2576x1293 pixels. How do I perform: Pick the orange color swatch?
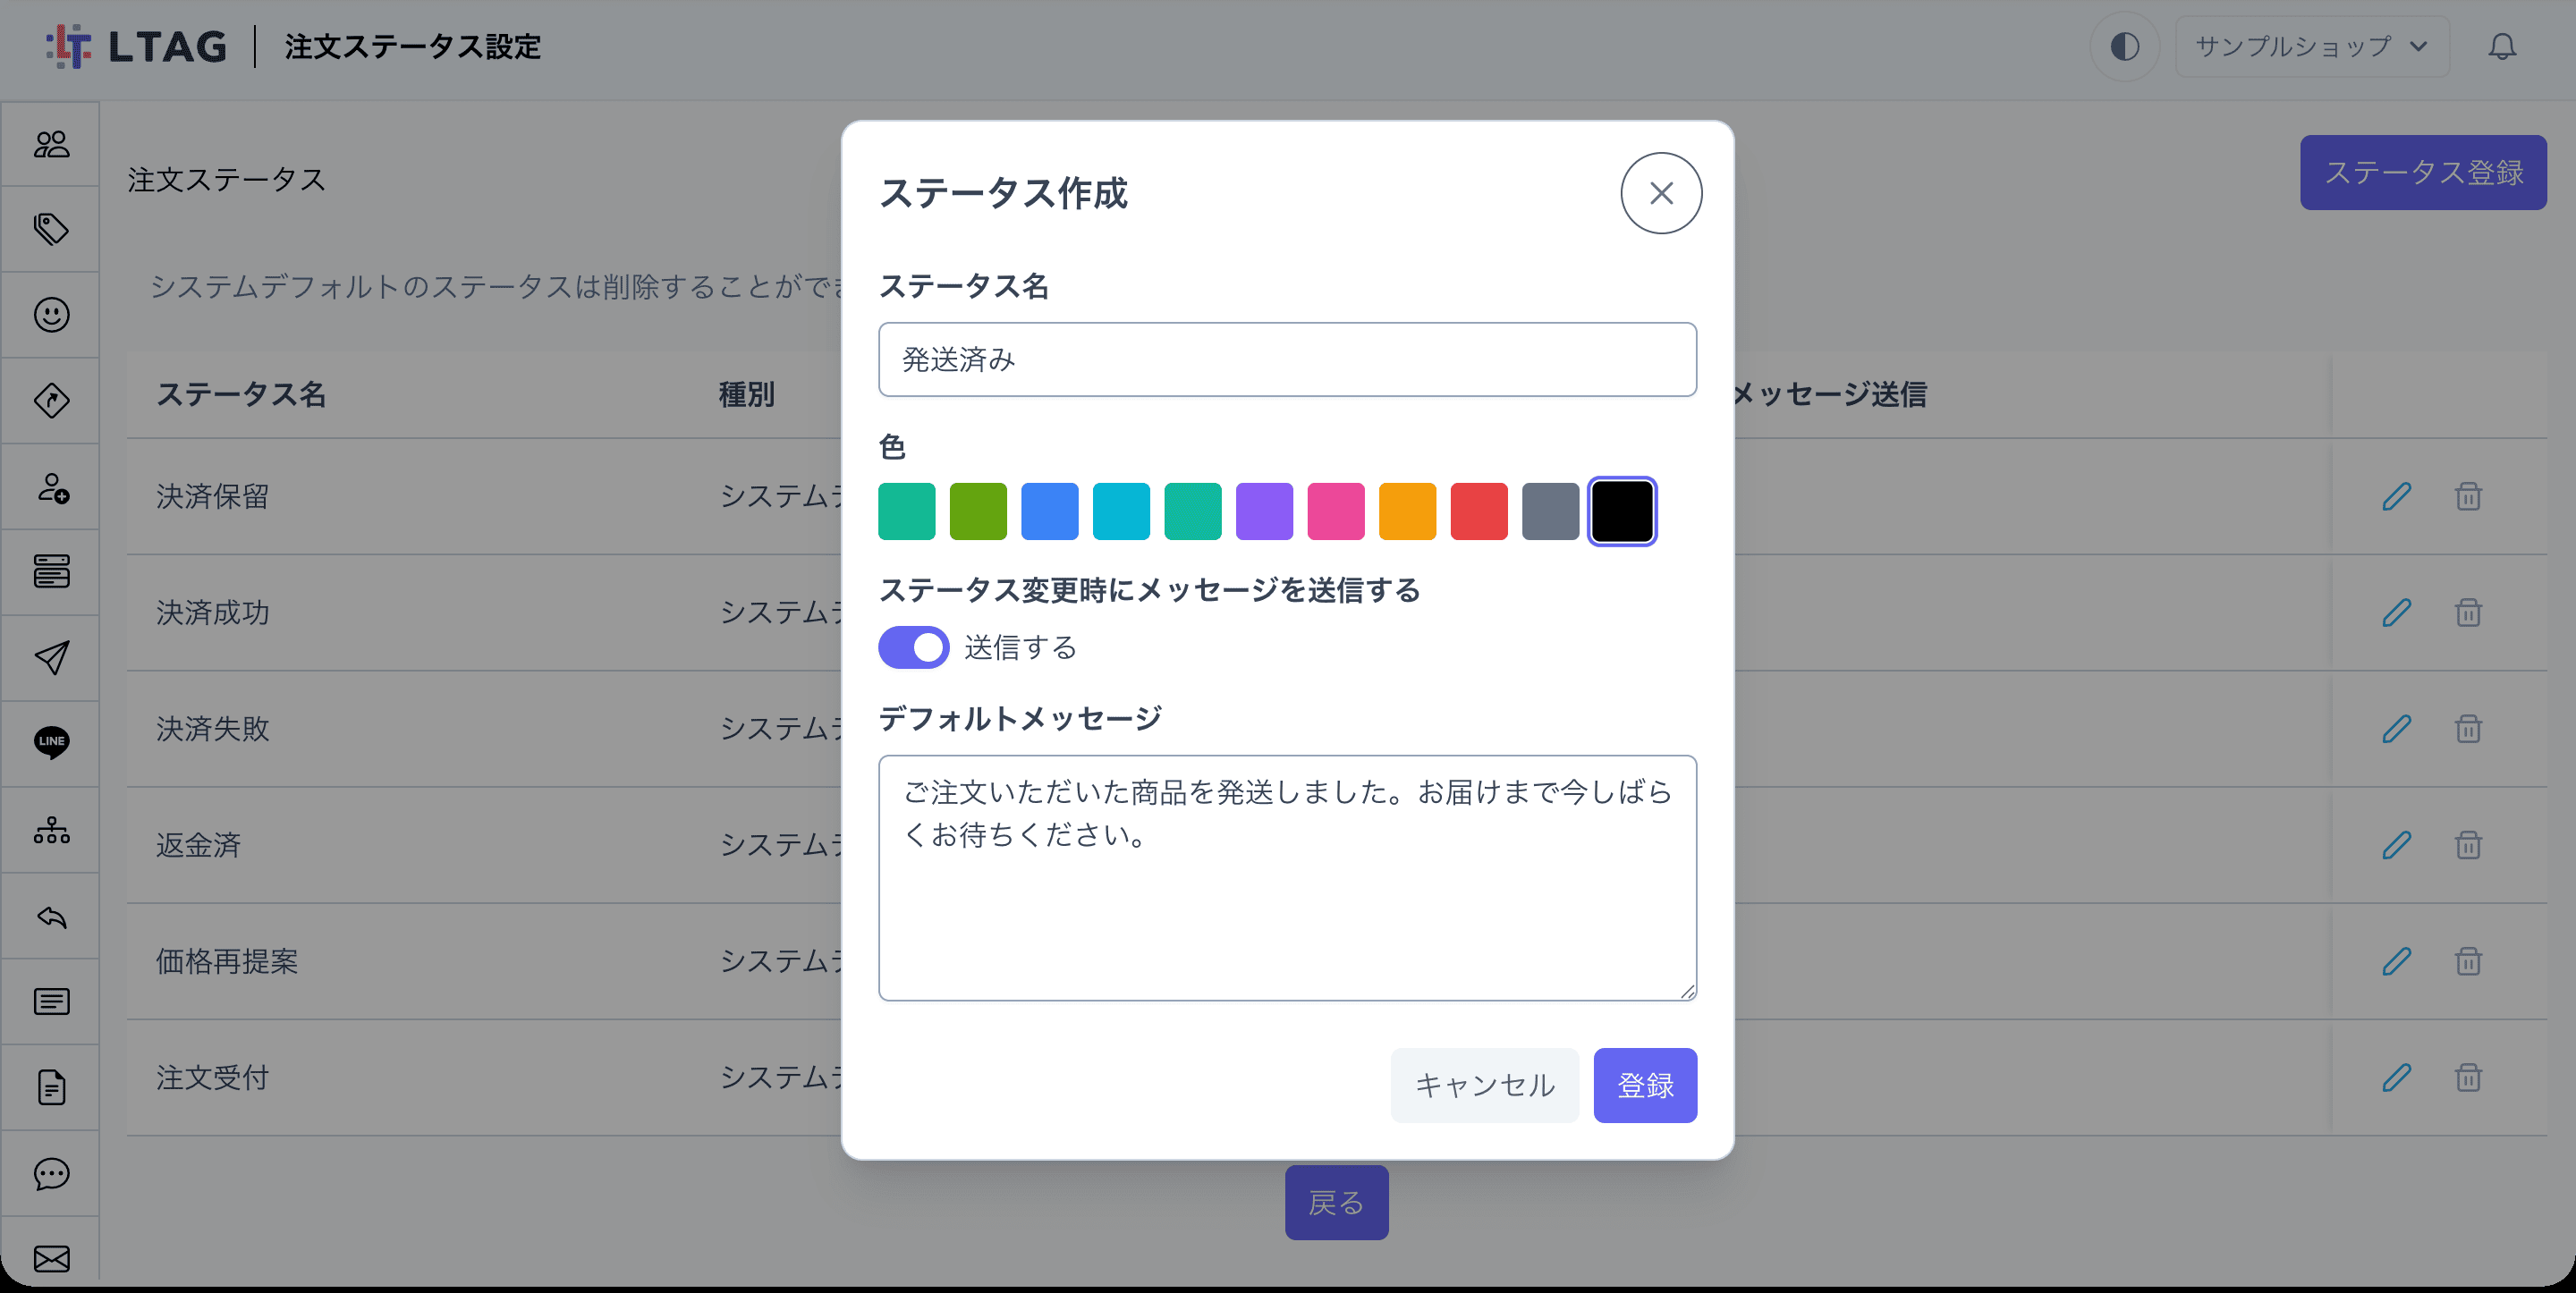point(1407,511)
